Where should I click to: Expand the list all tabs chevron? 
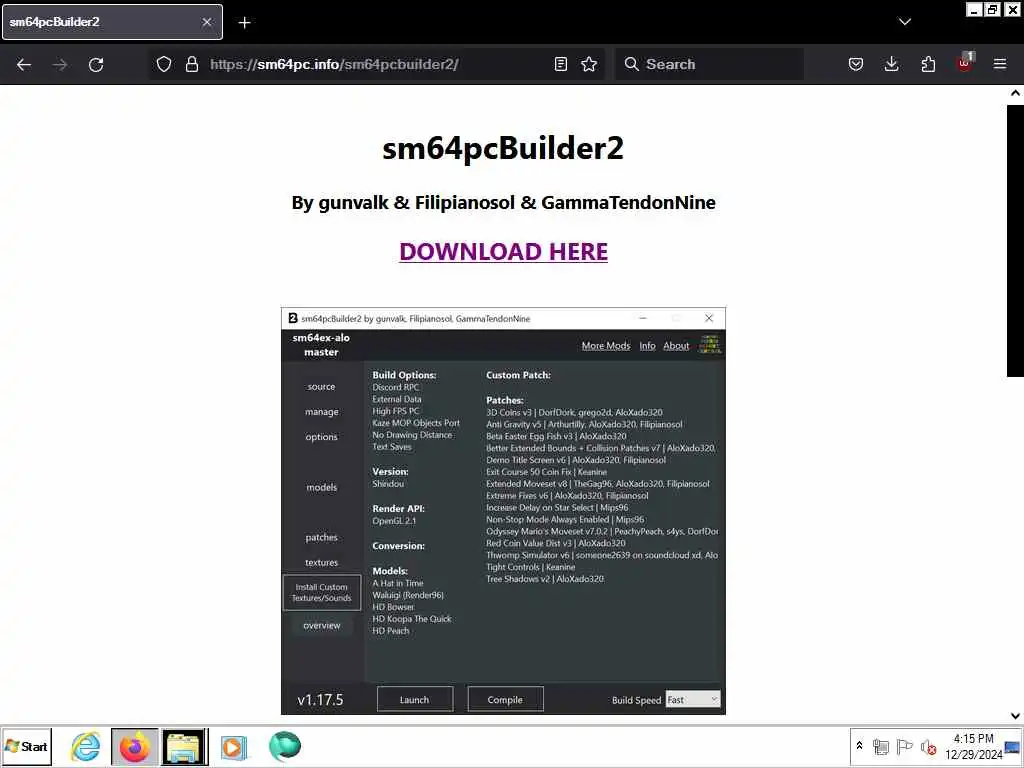(x=904, y=22)
